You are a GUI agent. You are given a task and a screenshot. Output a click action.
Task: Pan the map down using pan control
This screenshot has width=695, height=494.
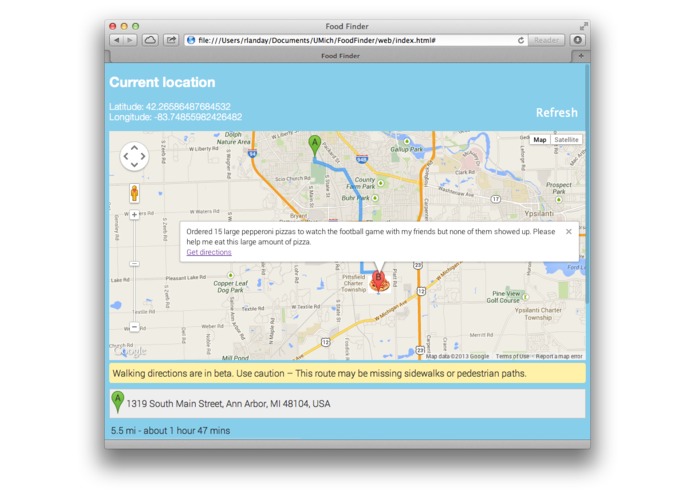[x=134, y=165]
